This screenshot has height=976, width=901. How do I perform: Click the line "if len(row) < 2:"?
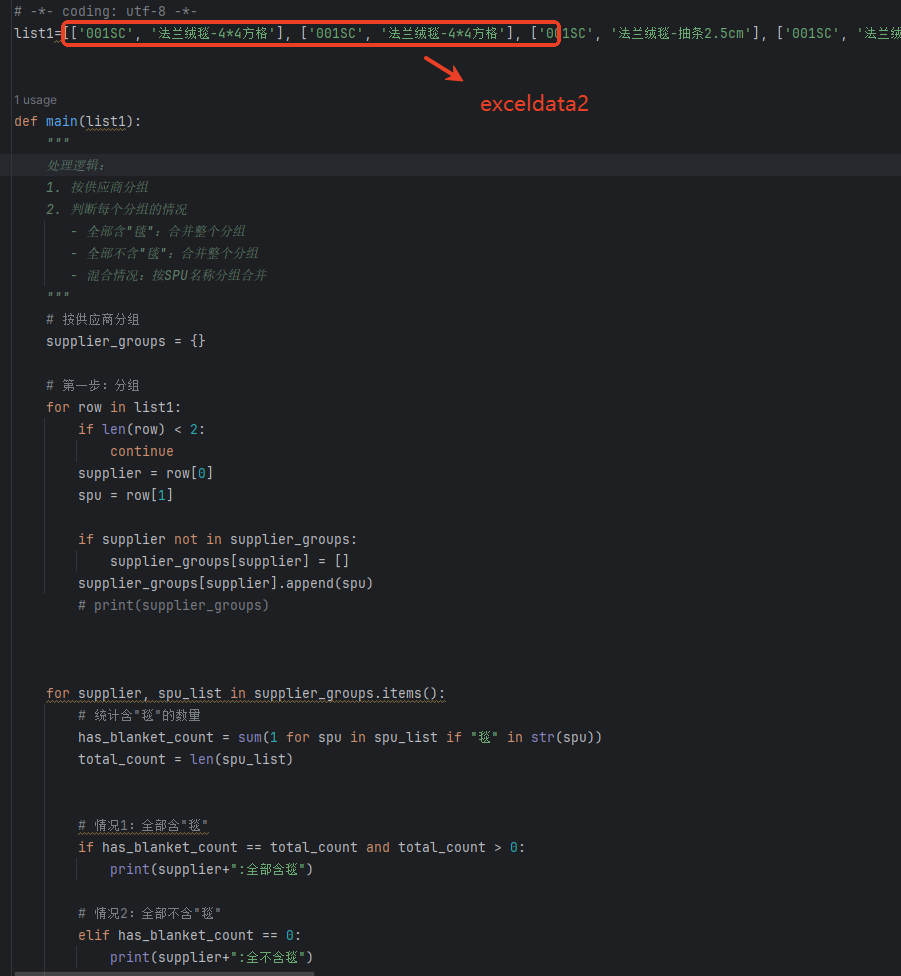point(141,429)
